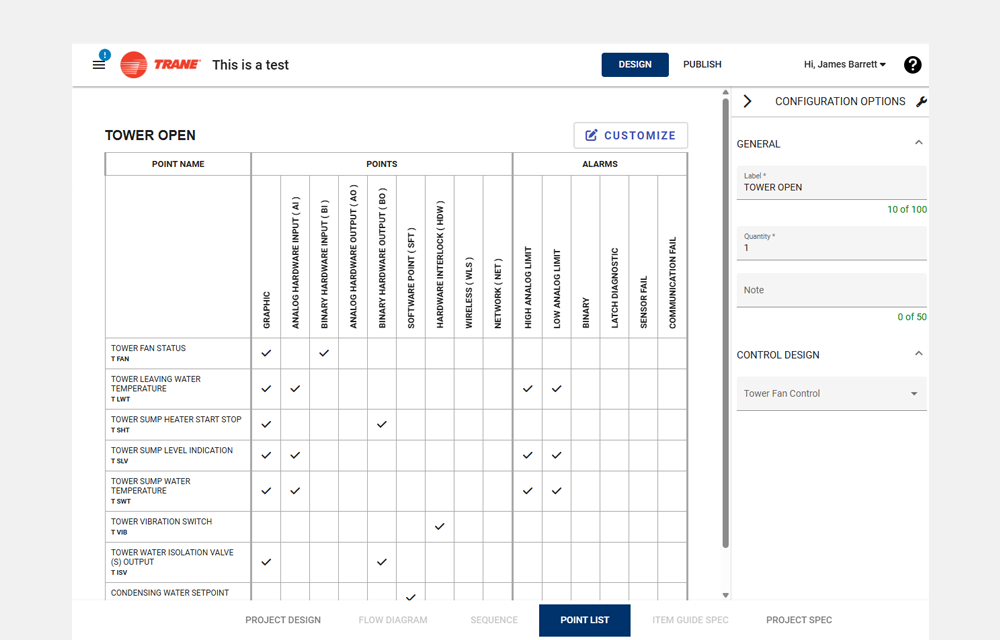Screen dimensions: 1000x640
Task: Click the 'POINT NAME' column header
Action: 178,164
